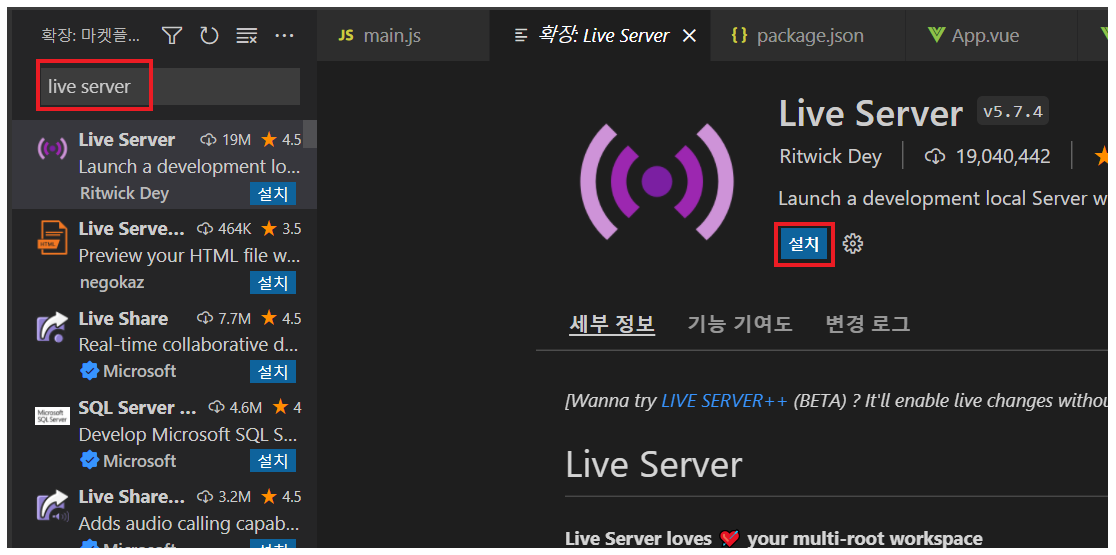
Task: Switch to the 변경 로그 tab
Action: (x=867, y=324)
